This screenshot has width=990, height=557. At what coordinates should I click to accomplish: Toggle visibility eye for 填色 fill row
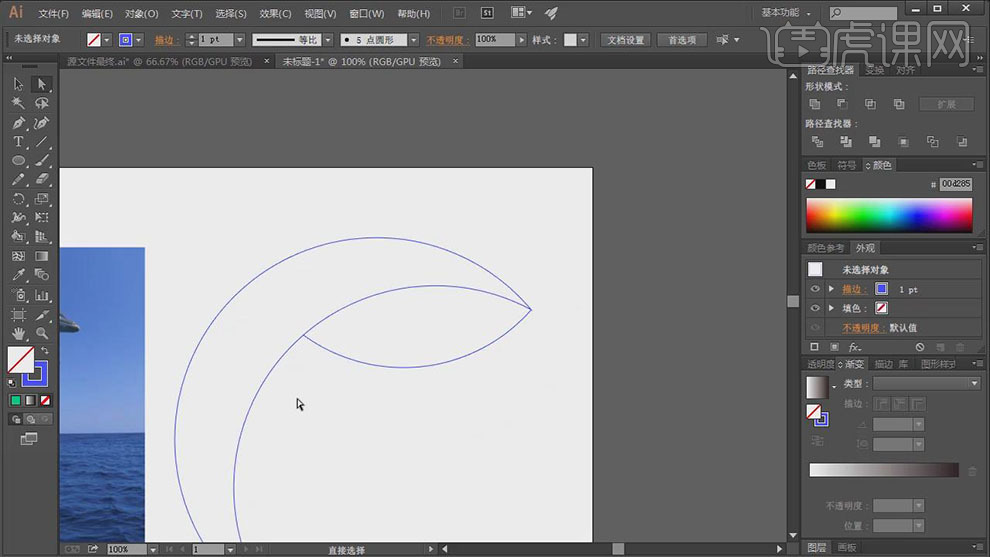[x=815, y=308]
